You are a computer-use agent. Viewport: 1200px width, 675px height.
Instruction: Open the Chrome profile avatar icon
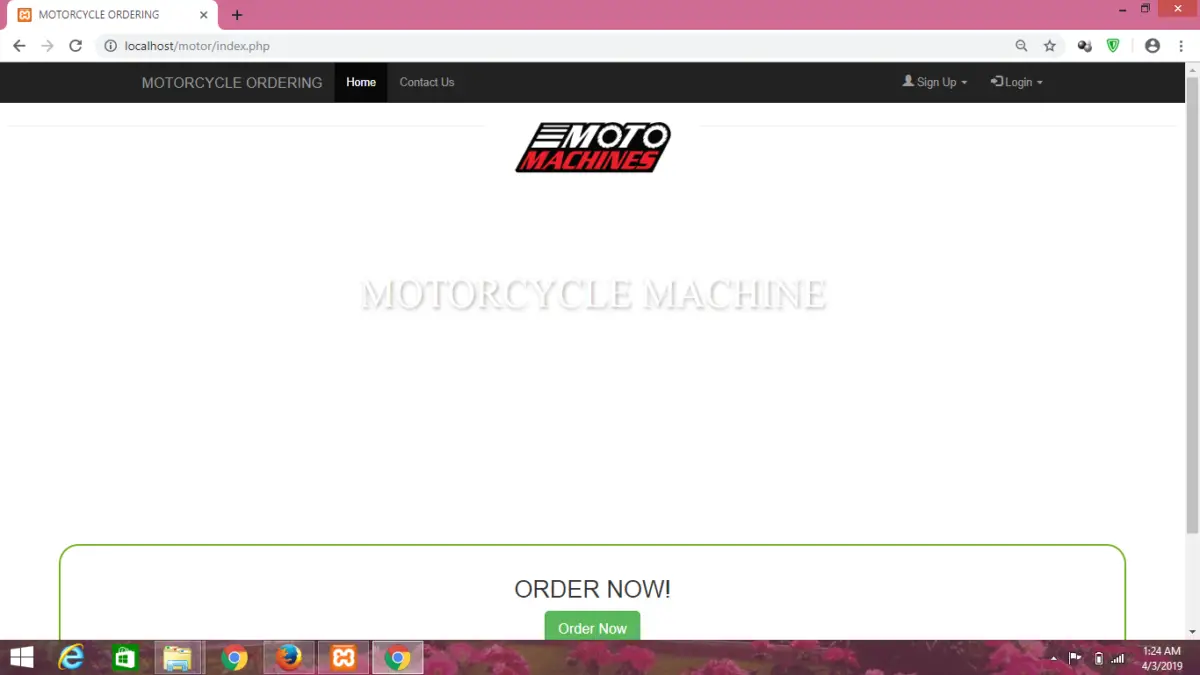pos(1152,46)
